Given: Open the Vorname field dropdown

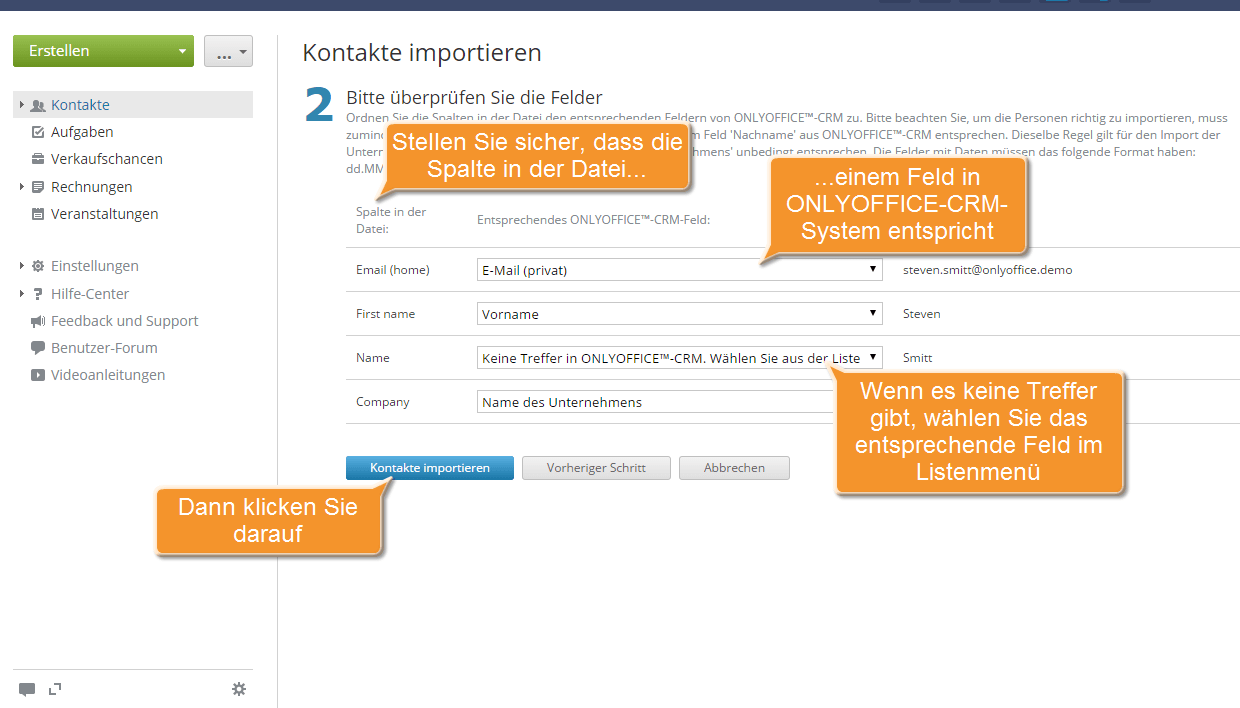Looking at the screenshot, I should pyautogui.click(x=680, y=314).
